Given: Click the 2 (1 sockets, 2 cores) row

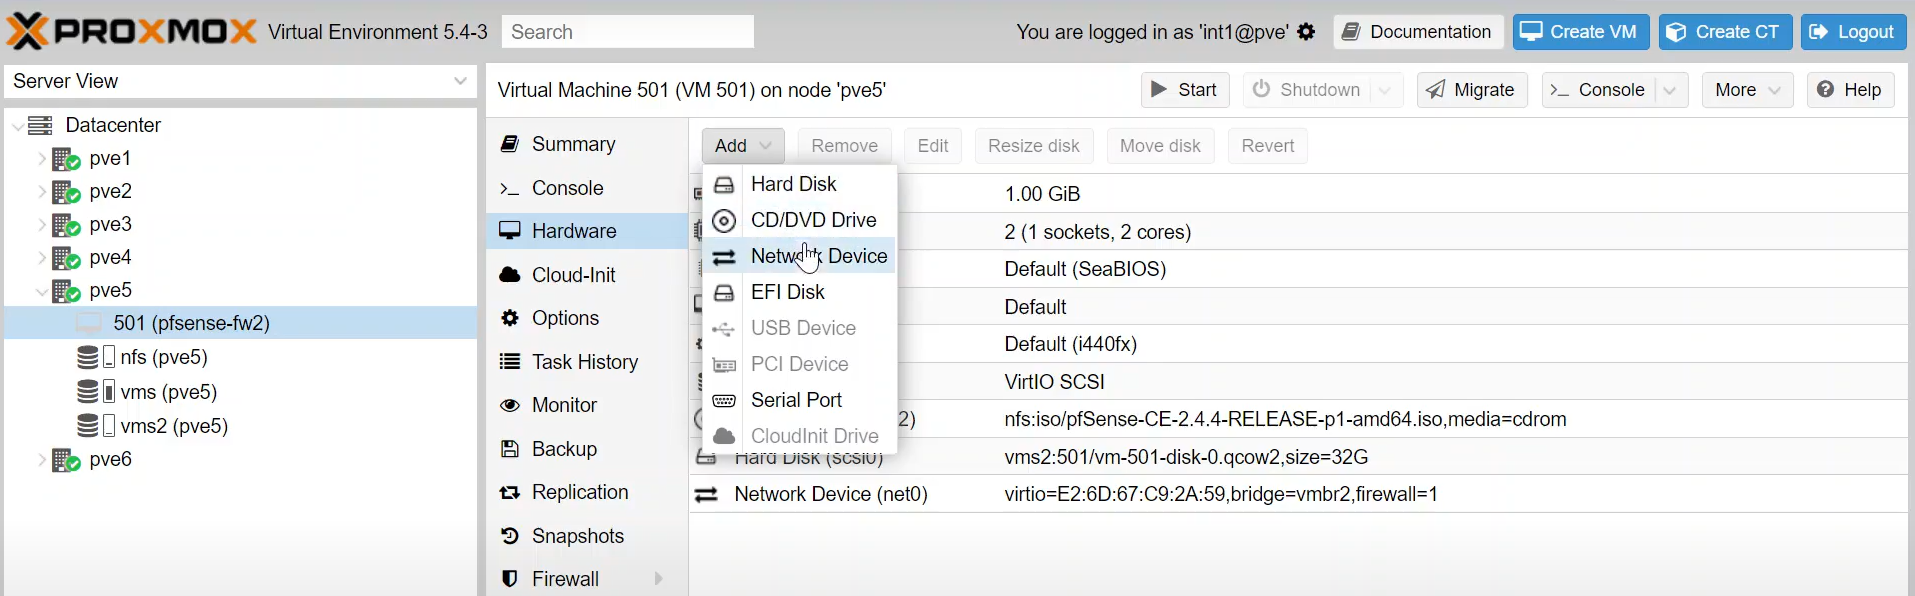Looking at the screenshot, I should click(1298, 232).
